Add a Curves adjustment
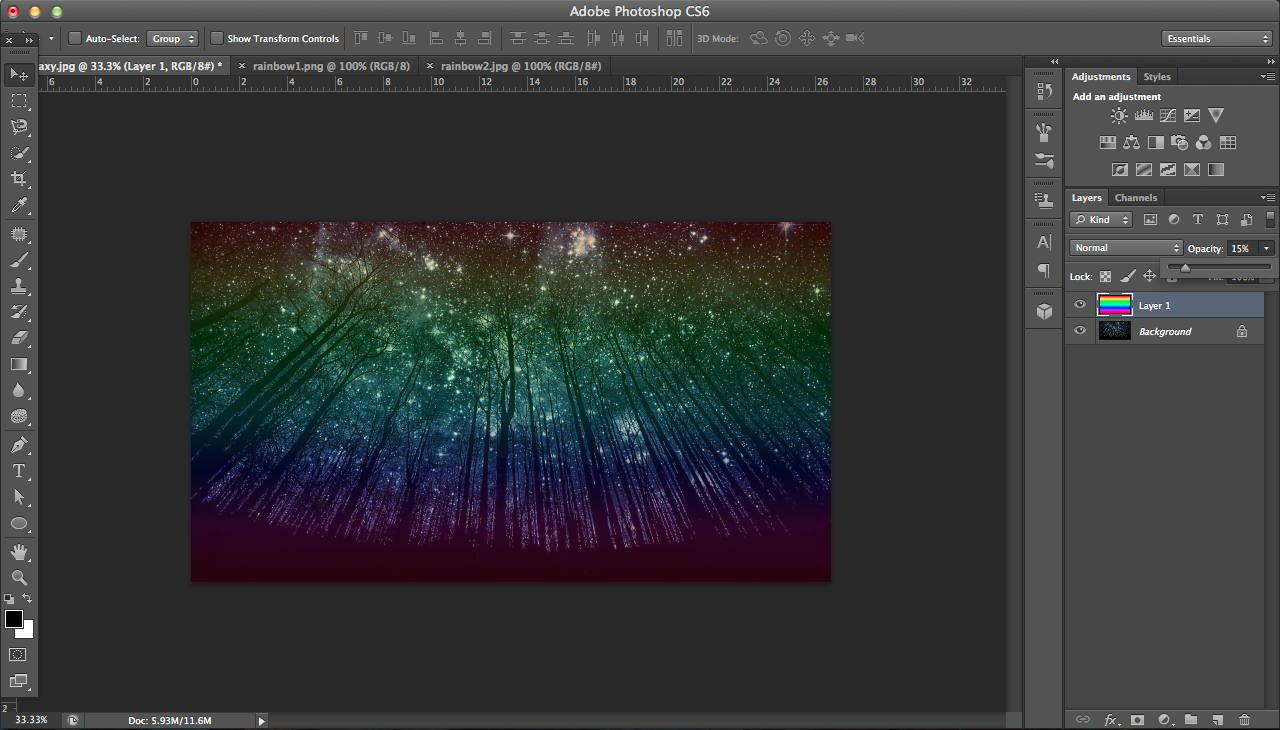The image size is (1280, 730). tap(1168, 116)
